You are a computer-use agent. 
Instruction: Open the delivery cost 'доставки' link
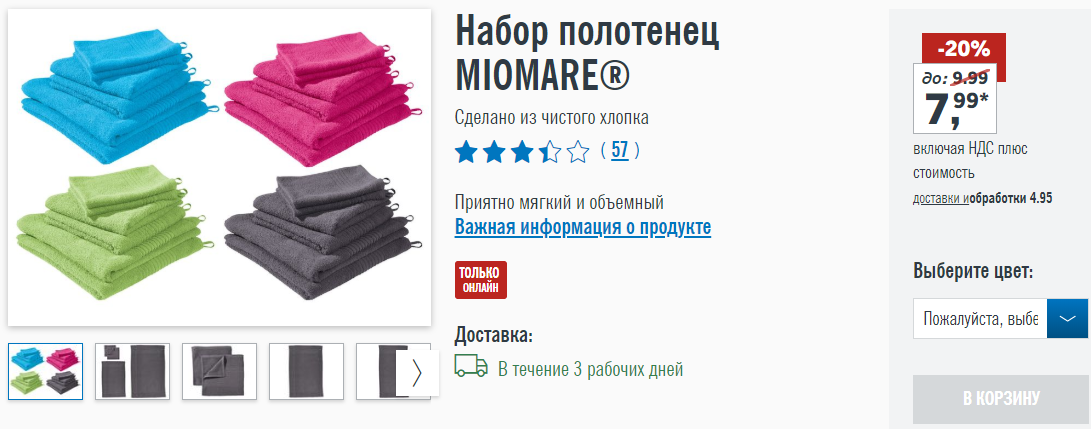[x=941, y=198]
